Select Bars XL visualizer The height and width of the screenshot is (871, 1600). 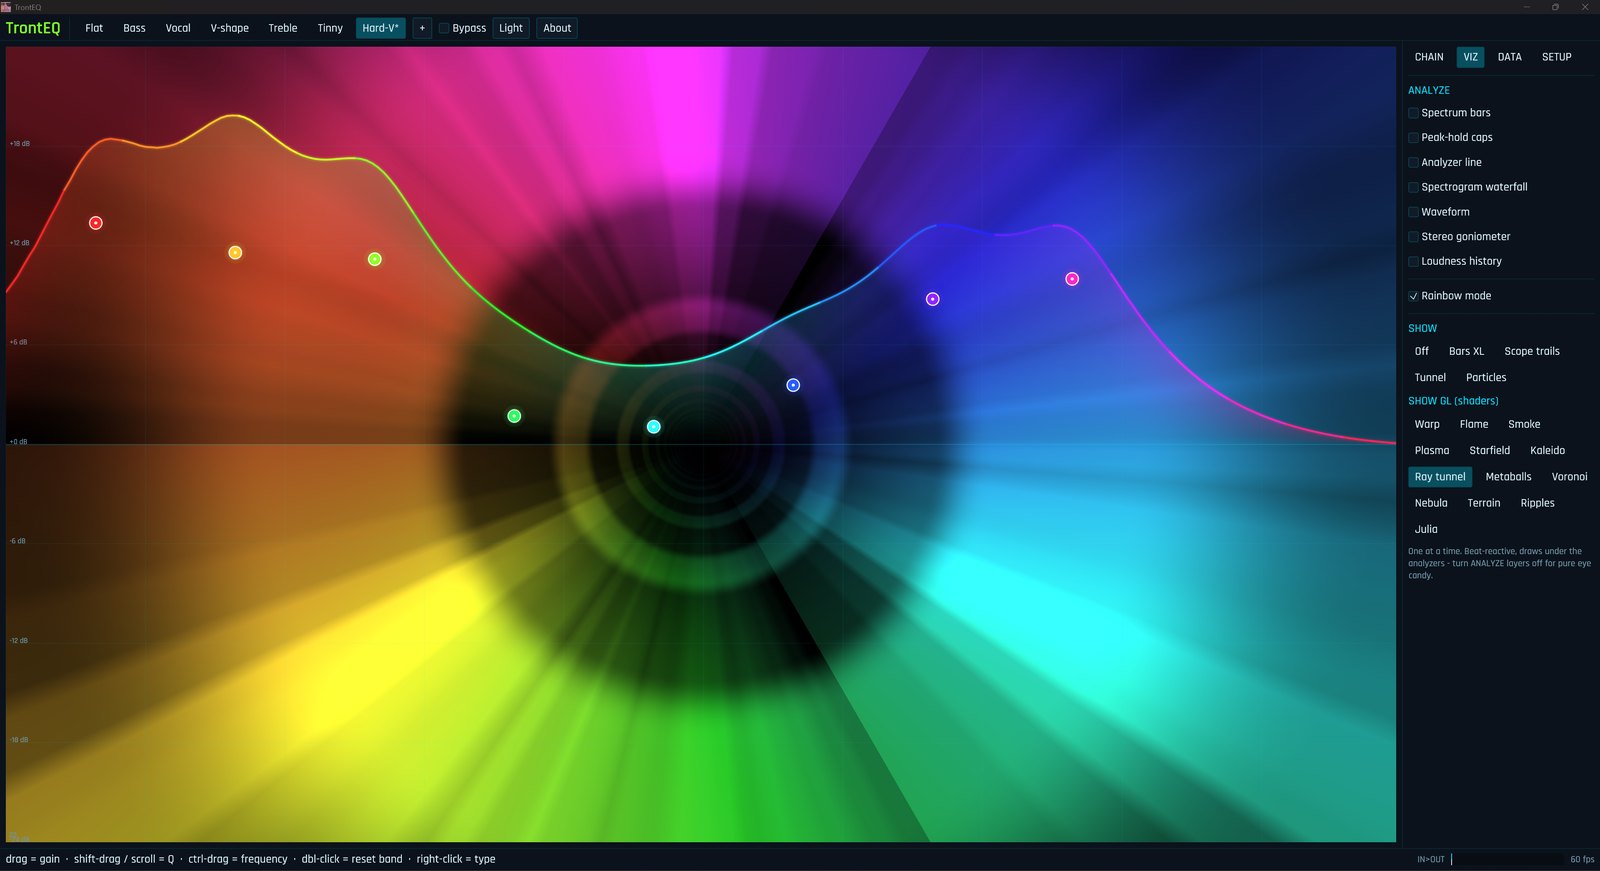[1466, 351]
